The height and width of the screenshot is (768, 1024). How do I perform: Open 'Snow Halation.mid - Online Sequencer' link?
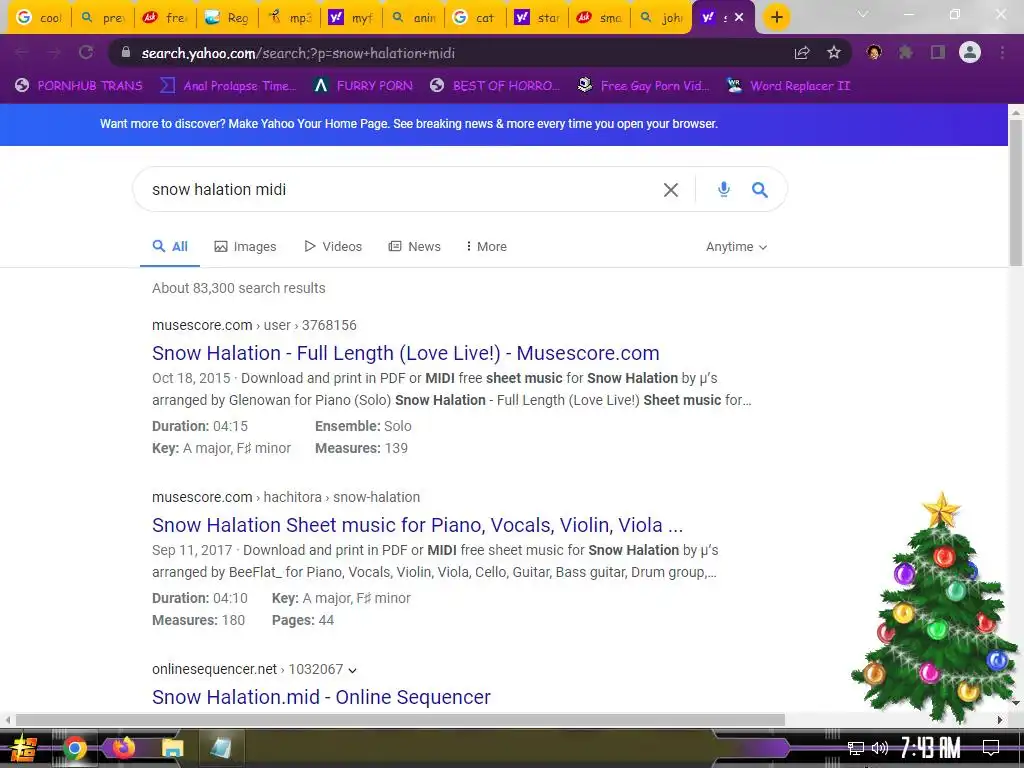(x=321, y=697)
